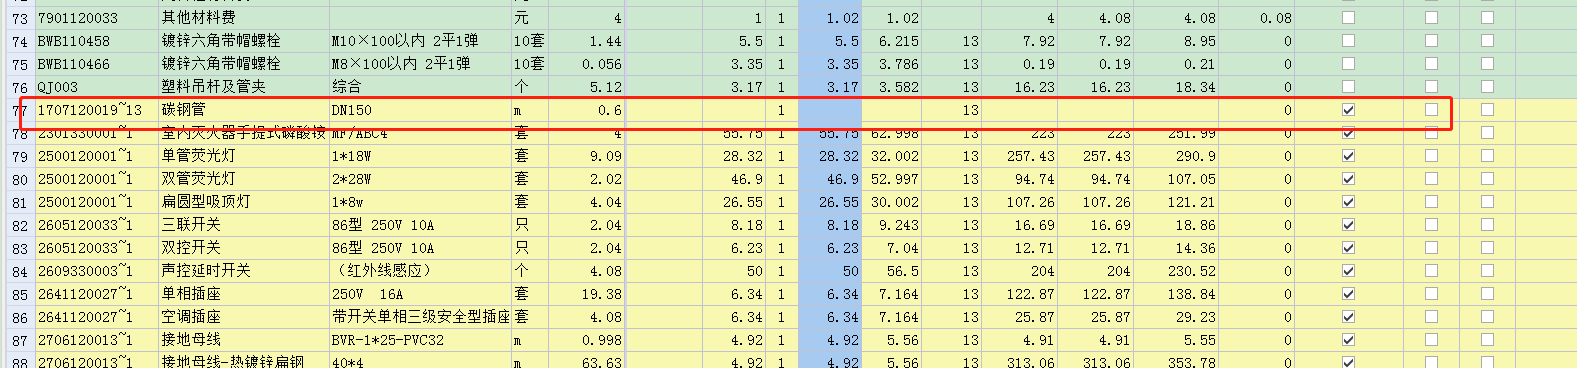Viewport: 1577px width, 368px height.
Task: Uncheck the ticked box in 单管荧光灯 row
Action: [1348, 156]
